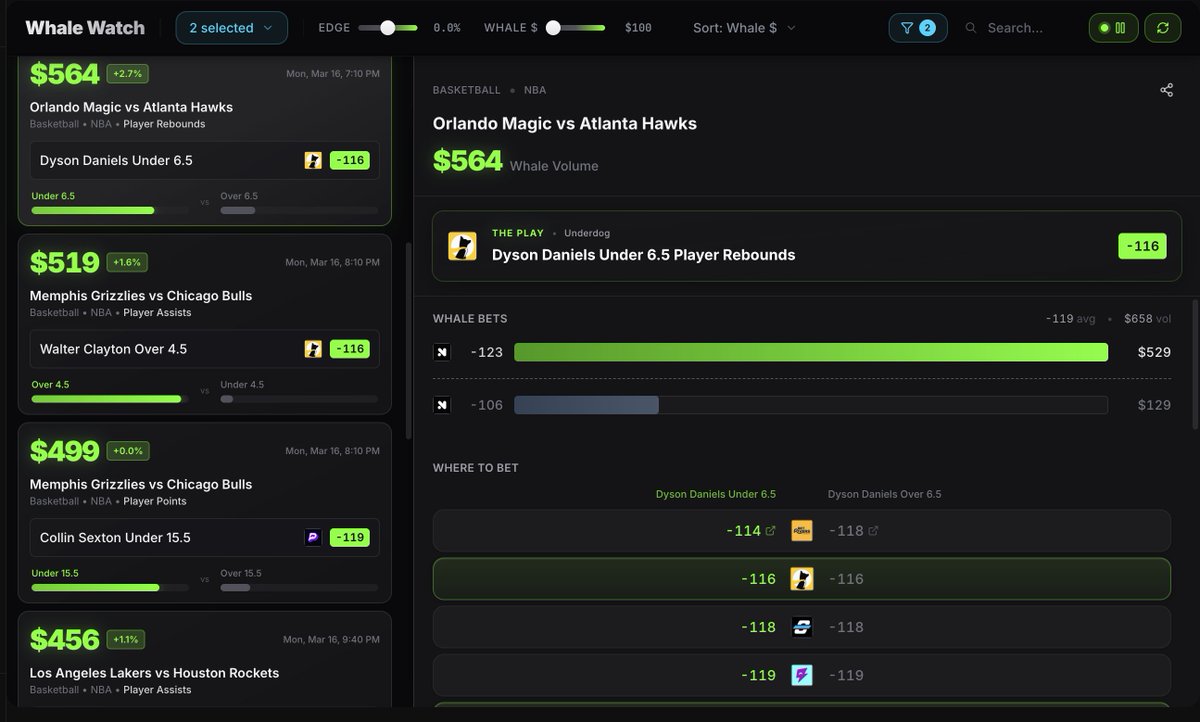Click sportsbook icon beside -106 whale bet
The width and height of the screenshot is (1200, 722).
[442, 405]
